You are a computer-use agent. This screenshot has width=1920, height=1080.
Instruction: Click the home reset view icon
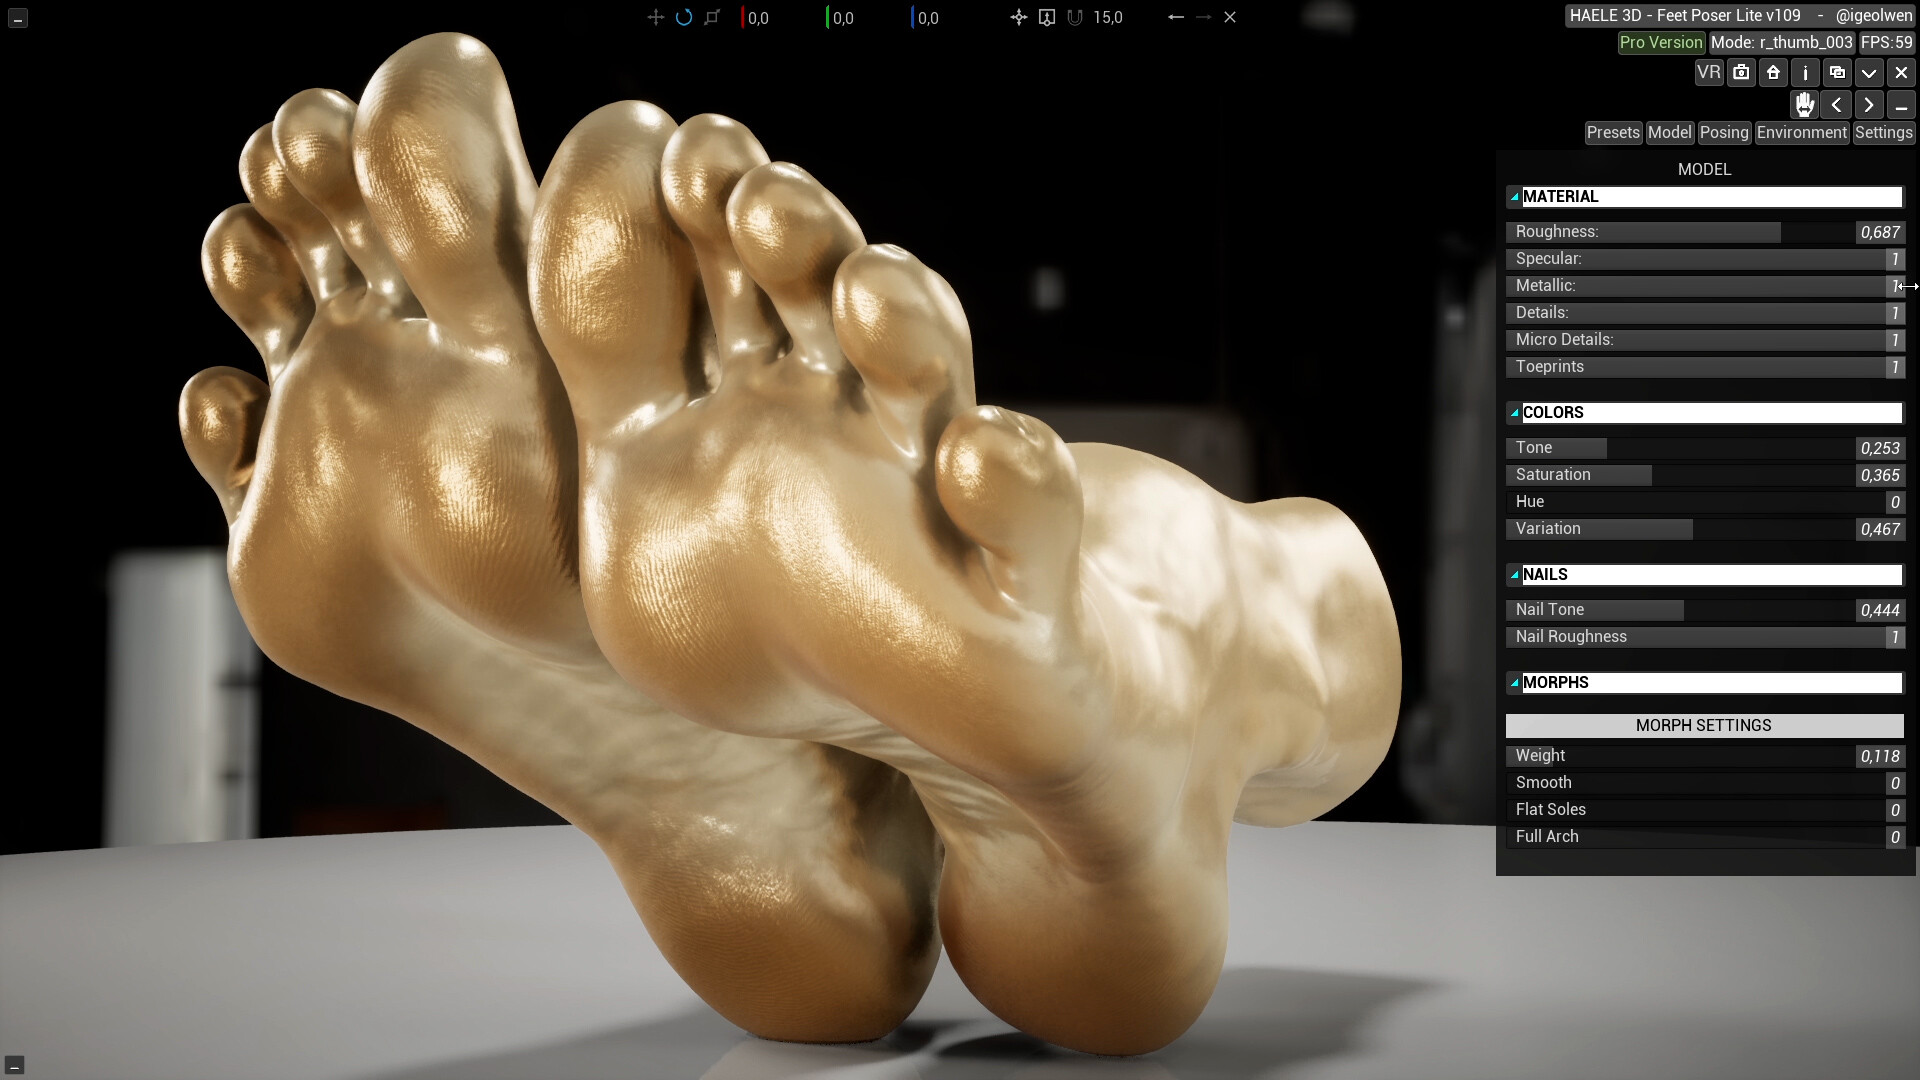[1773, 72]
